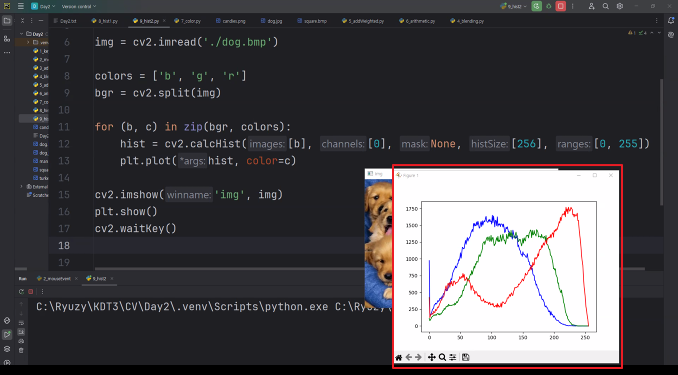678x375 pixels.
Task: Open more tool windows ellipsis in left bar
Action: pyautogui.click(x=7, y=52)
